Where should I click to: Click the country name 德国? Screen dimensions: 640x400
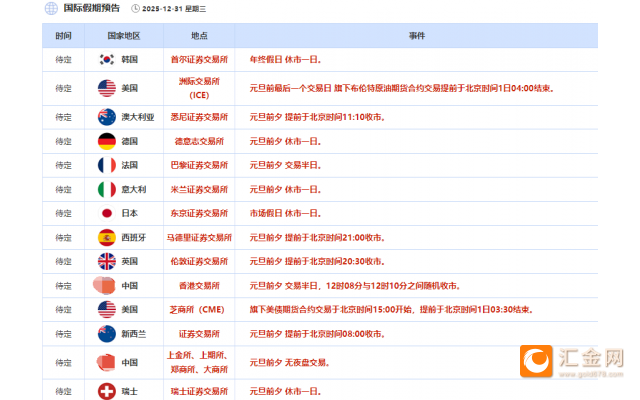point(129,141)
